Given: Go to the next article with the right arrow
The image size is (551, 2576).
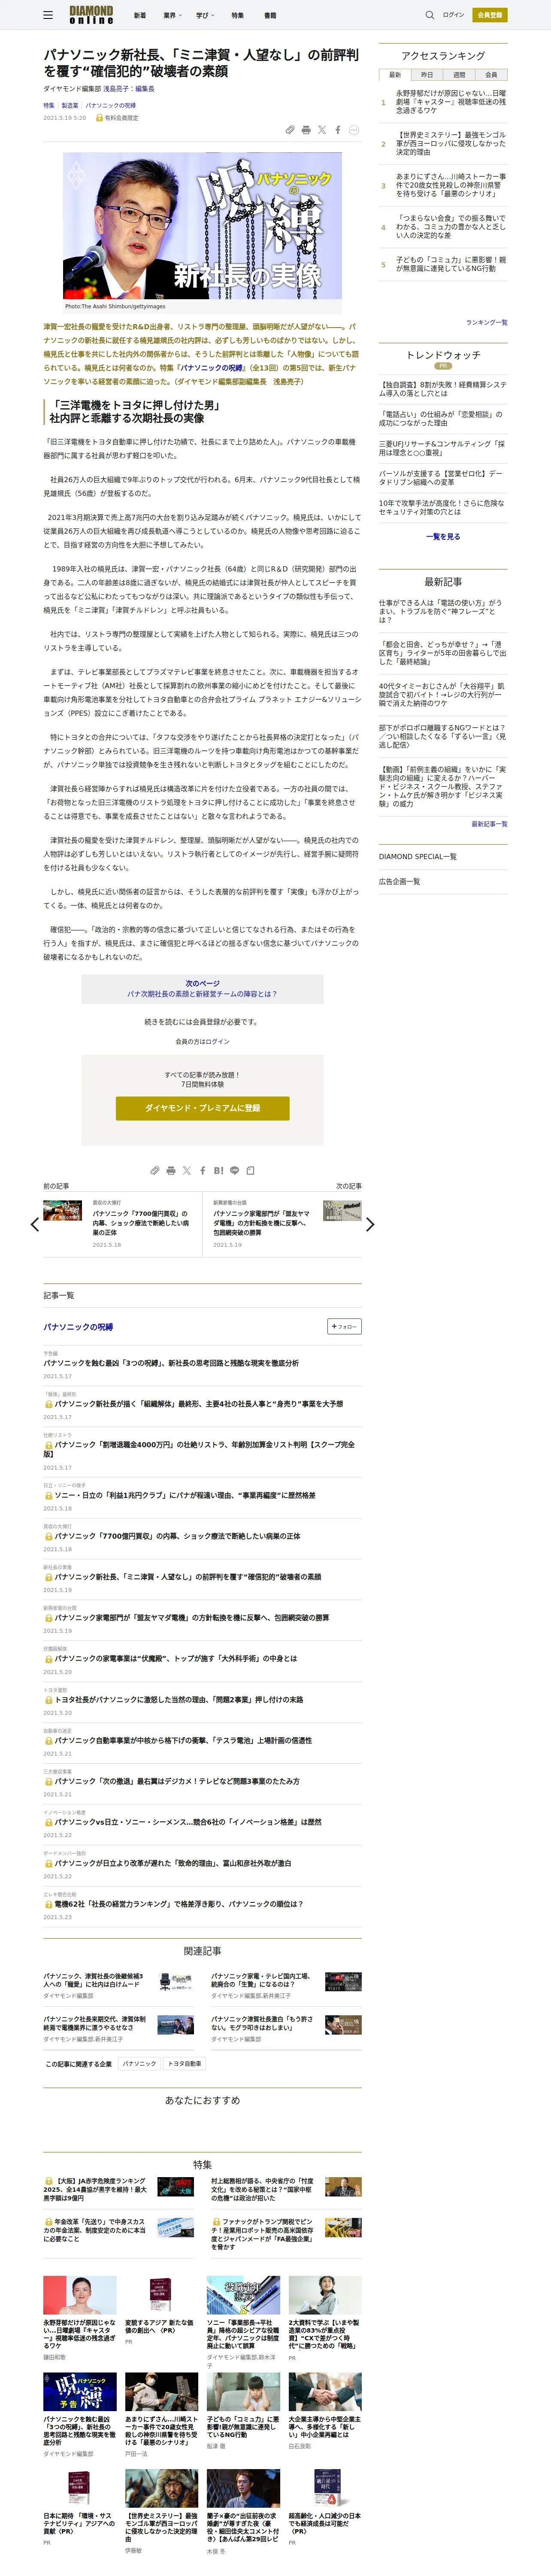Looking at the screenshot, I should pyautogui.click(x=370, y=1224).
